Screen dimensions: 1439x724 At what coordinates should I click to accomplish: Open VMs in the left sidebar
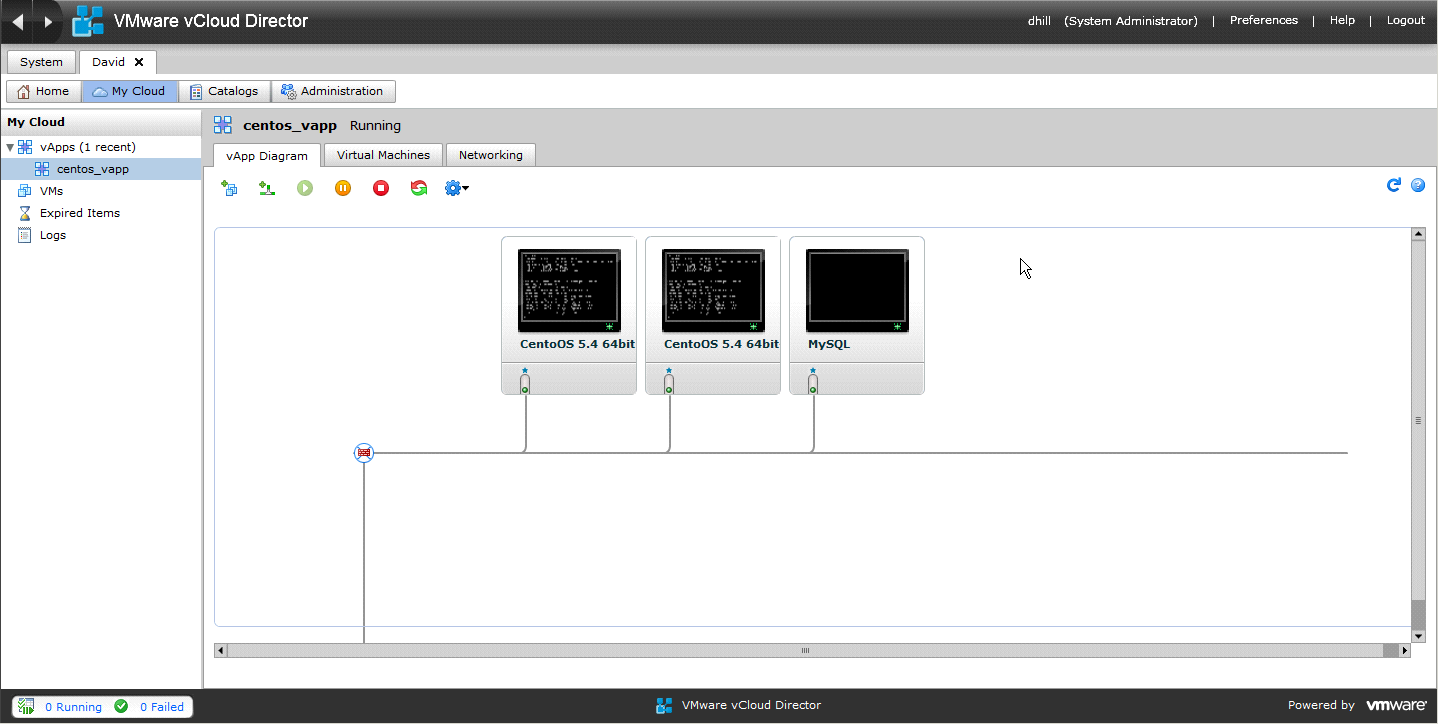pyautogui.click(x=51, y=191)
